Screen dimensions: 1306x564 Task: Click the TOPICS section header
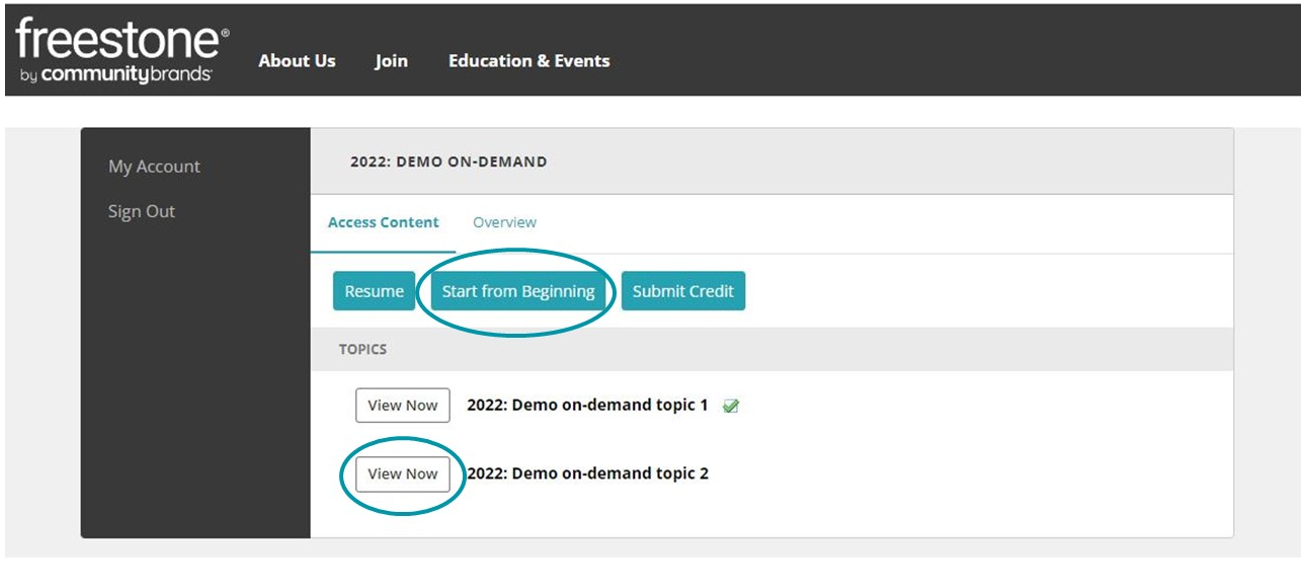[x=363, y=350]
